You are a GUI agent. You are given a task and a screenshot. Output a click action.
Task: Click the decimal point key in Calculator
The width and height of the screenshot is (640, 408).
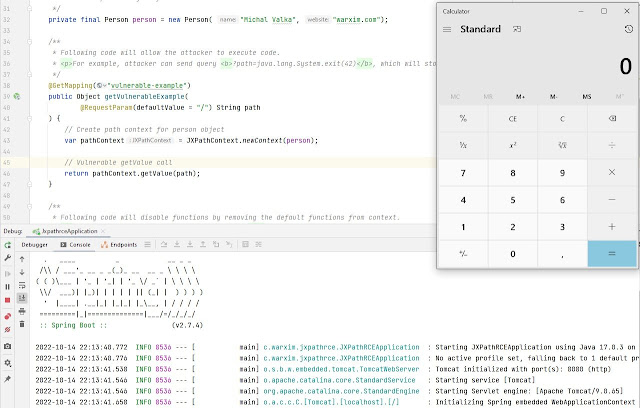click(x=562, y=254)
